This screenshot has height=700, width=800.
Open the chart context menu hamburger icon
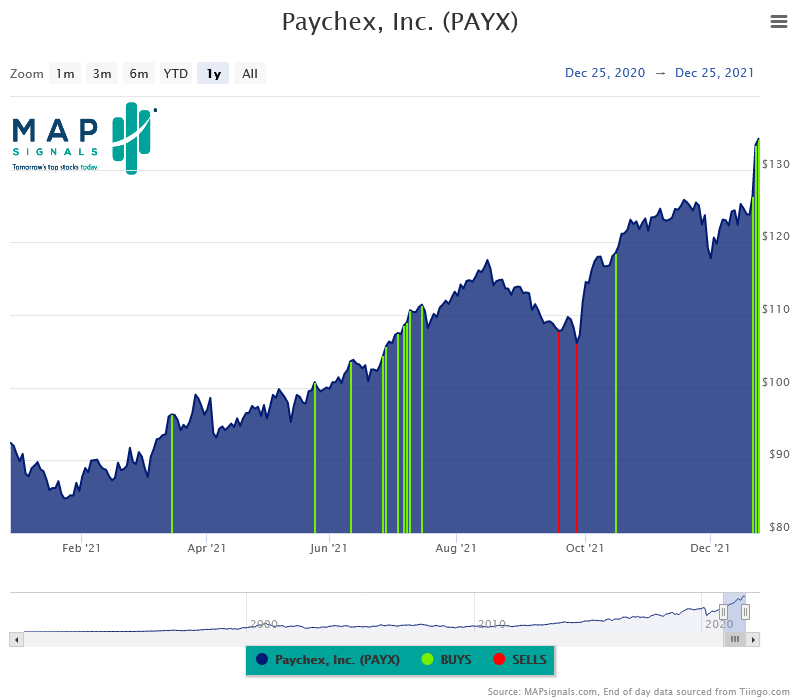tap(779, 21)
